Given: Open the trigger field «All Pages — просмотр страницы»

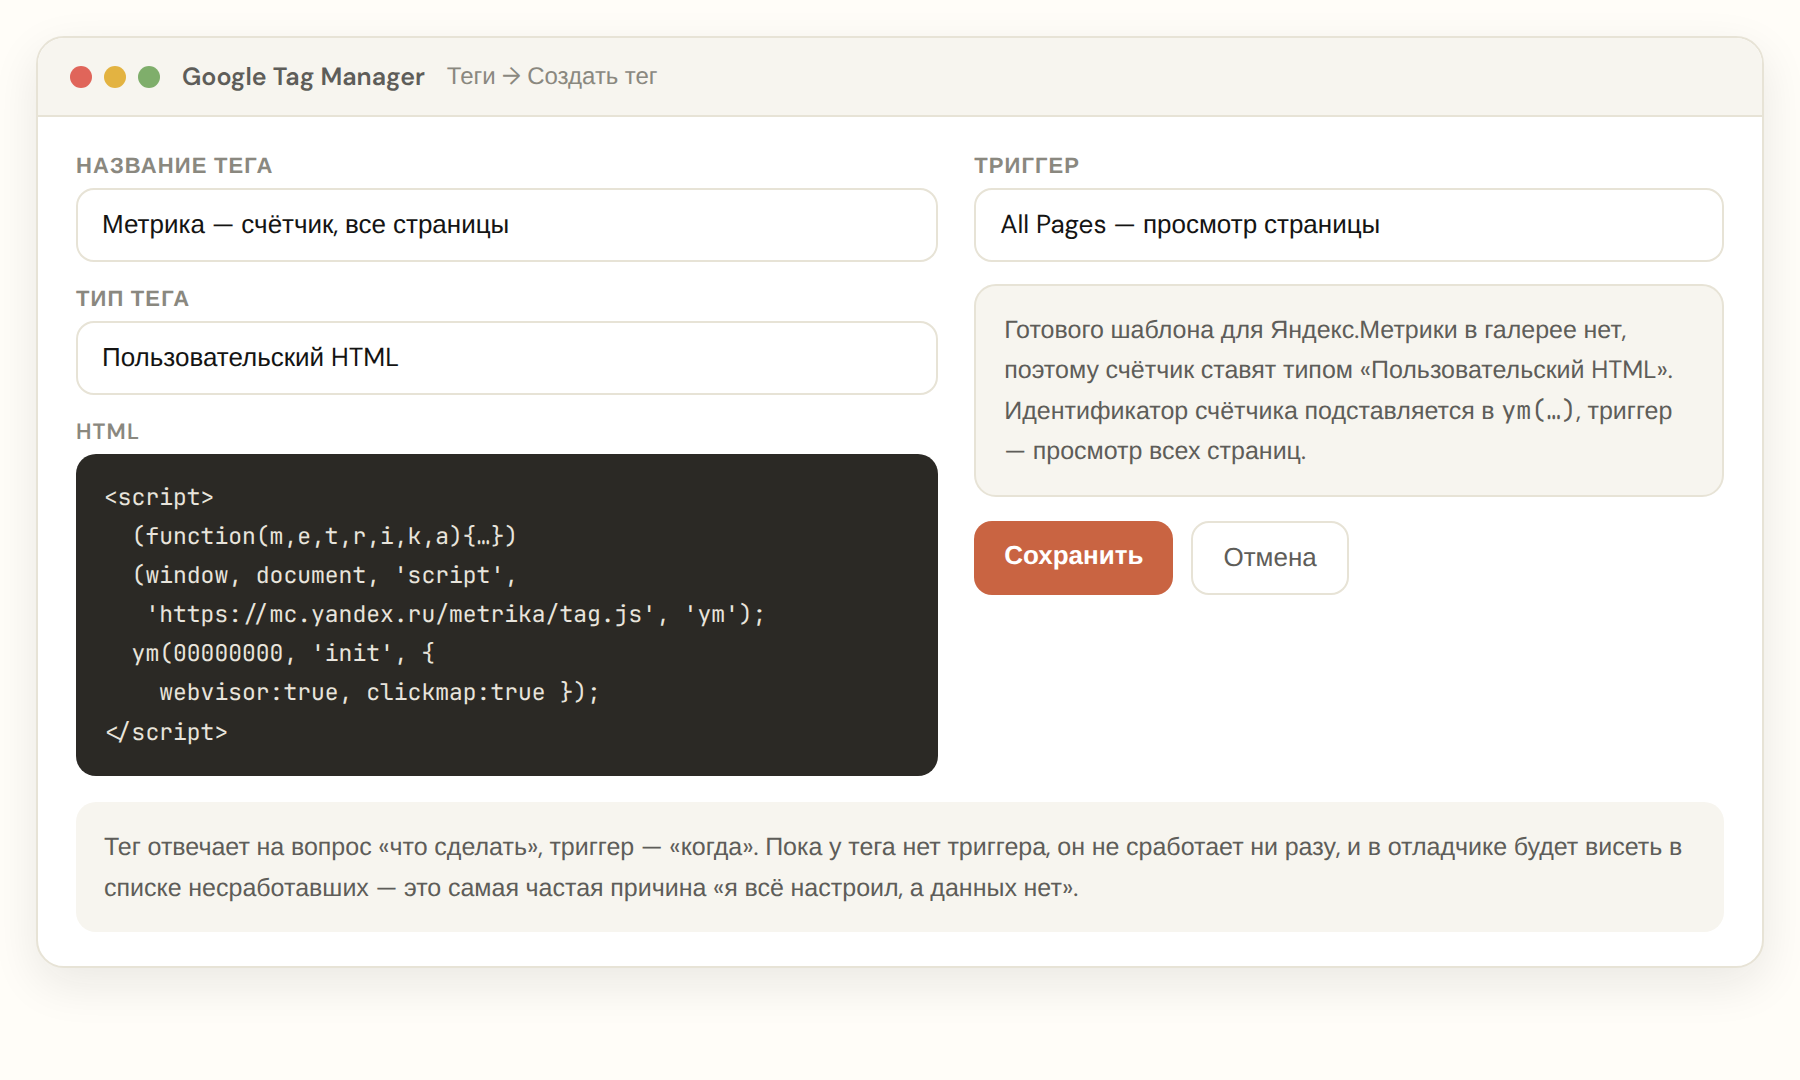Looking at the screenshot, I should [x=1348, y=225].
